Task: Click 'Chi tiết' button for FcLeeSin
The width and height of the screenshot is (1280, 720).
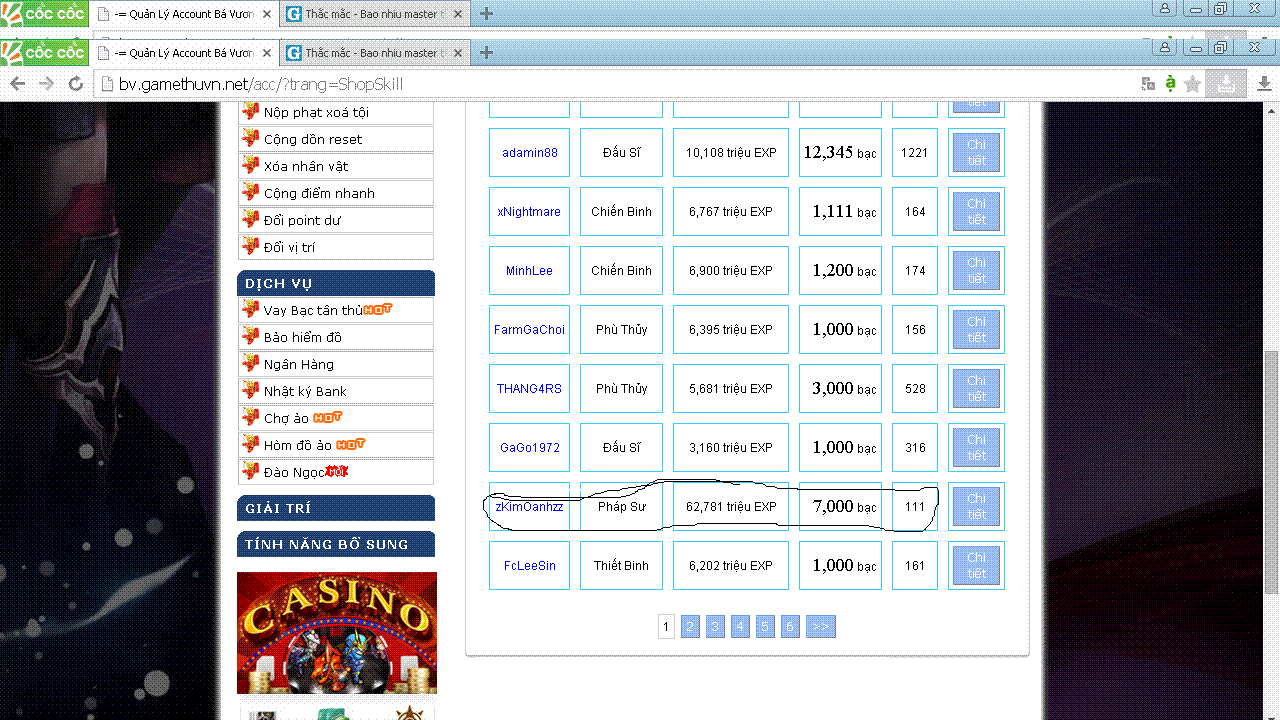Action: [976, 566]
